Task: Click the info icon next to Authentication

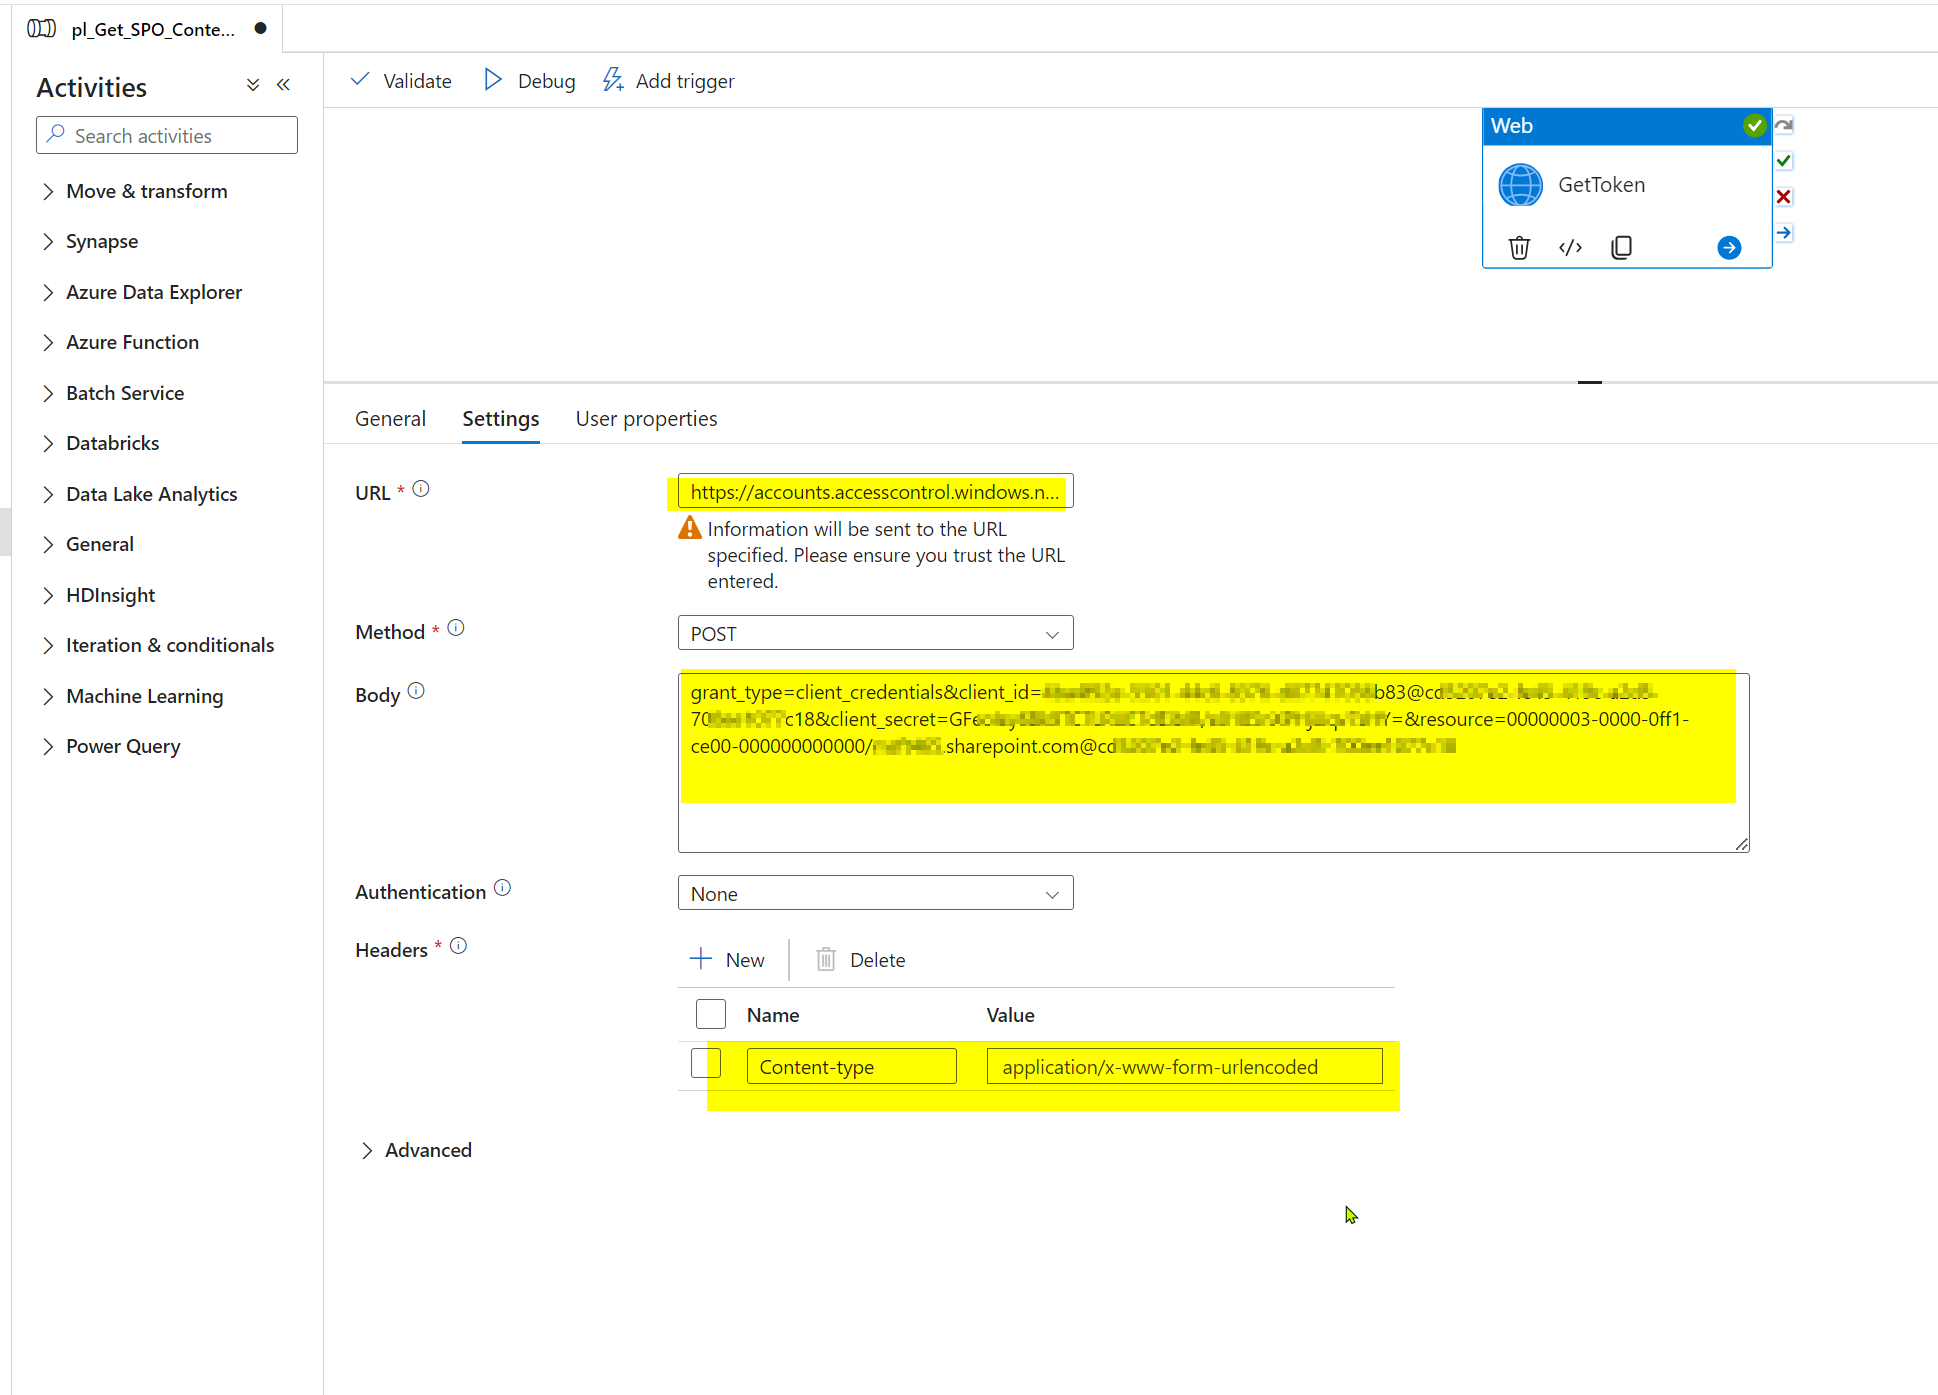Action: coord(502,887)
